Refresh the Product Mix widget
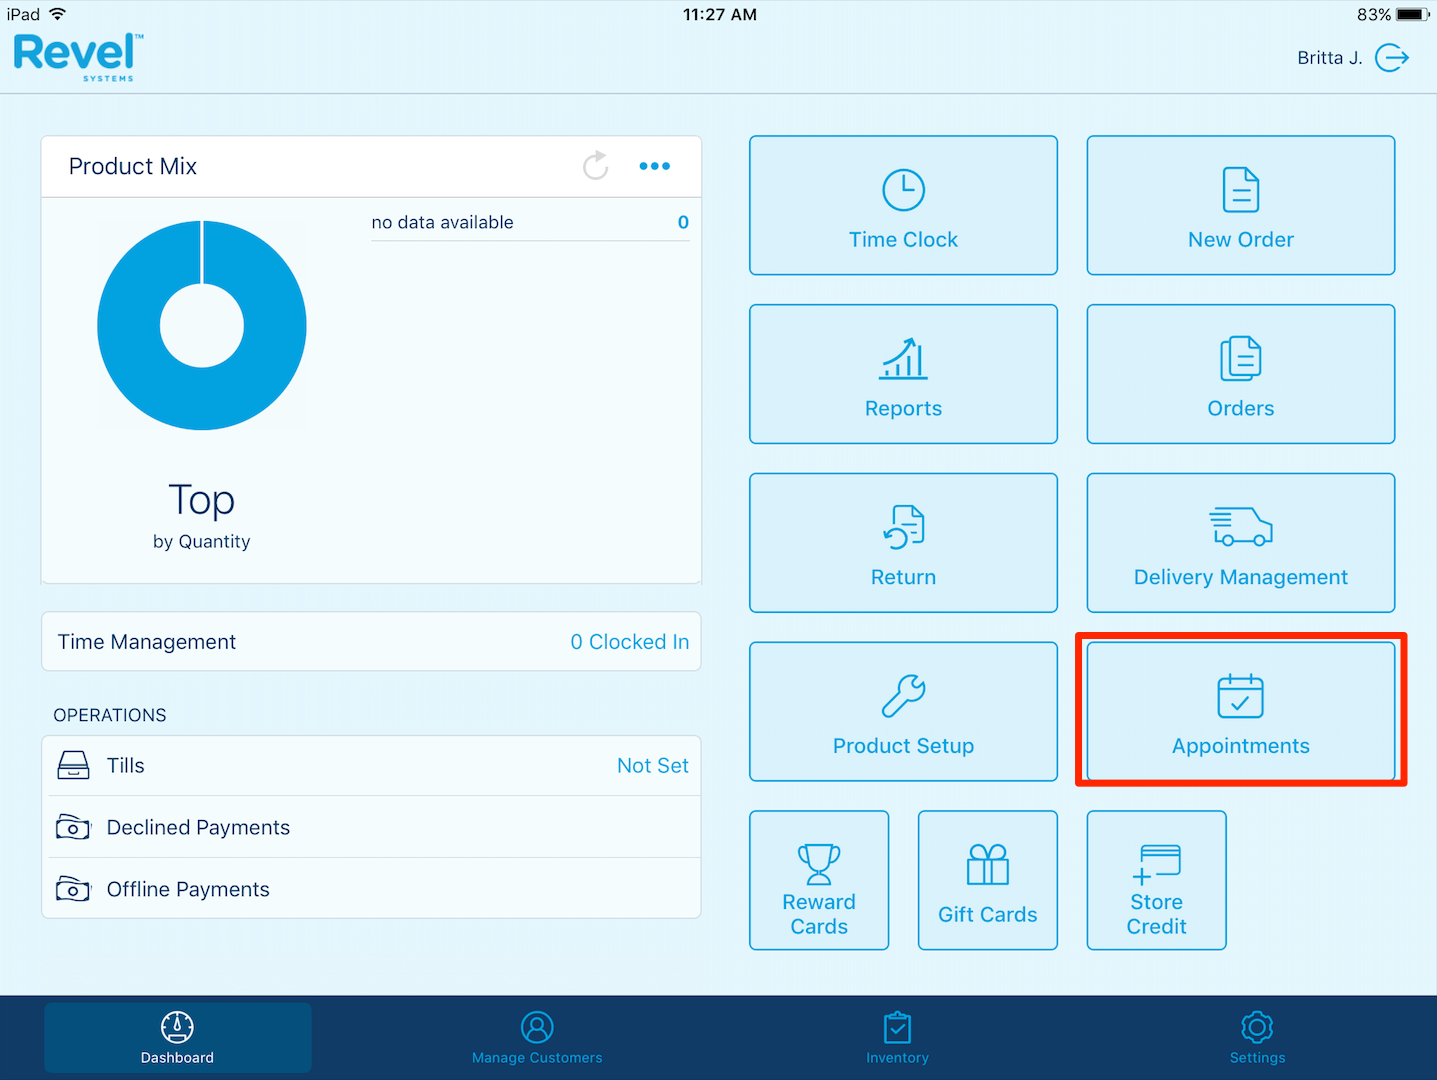This screenshot has height=1080, width=1437. tap(596, 166)
